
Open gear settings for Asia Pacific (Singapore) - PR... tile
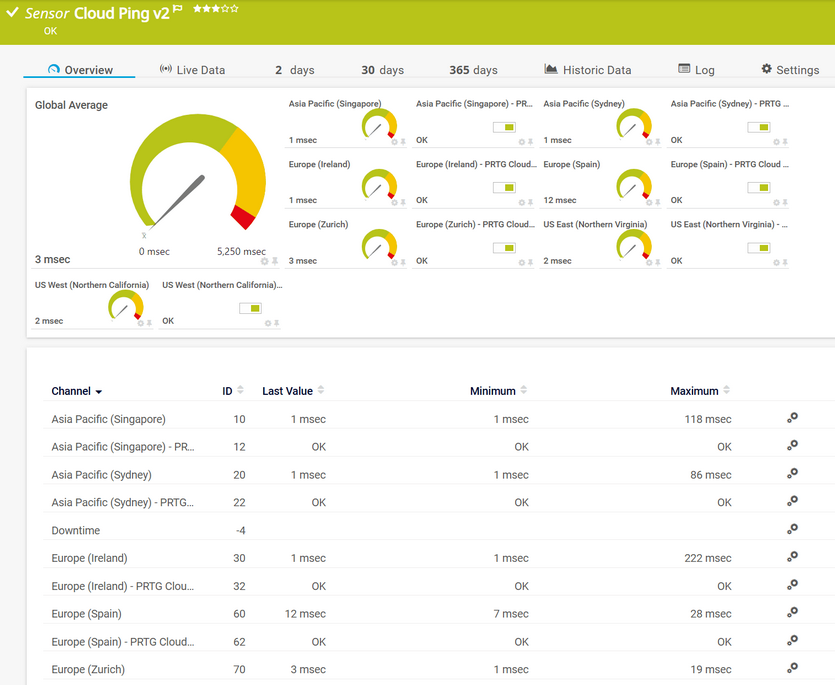[x=522, y=142]
